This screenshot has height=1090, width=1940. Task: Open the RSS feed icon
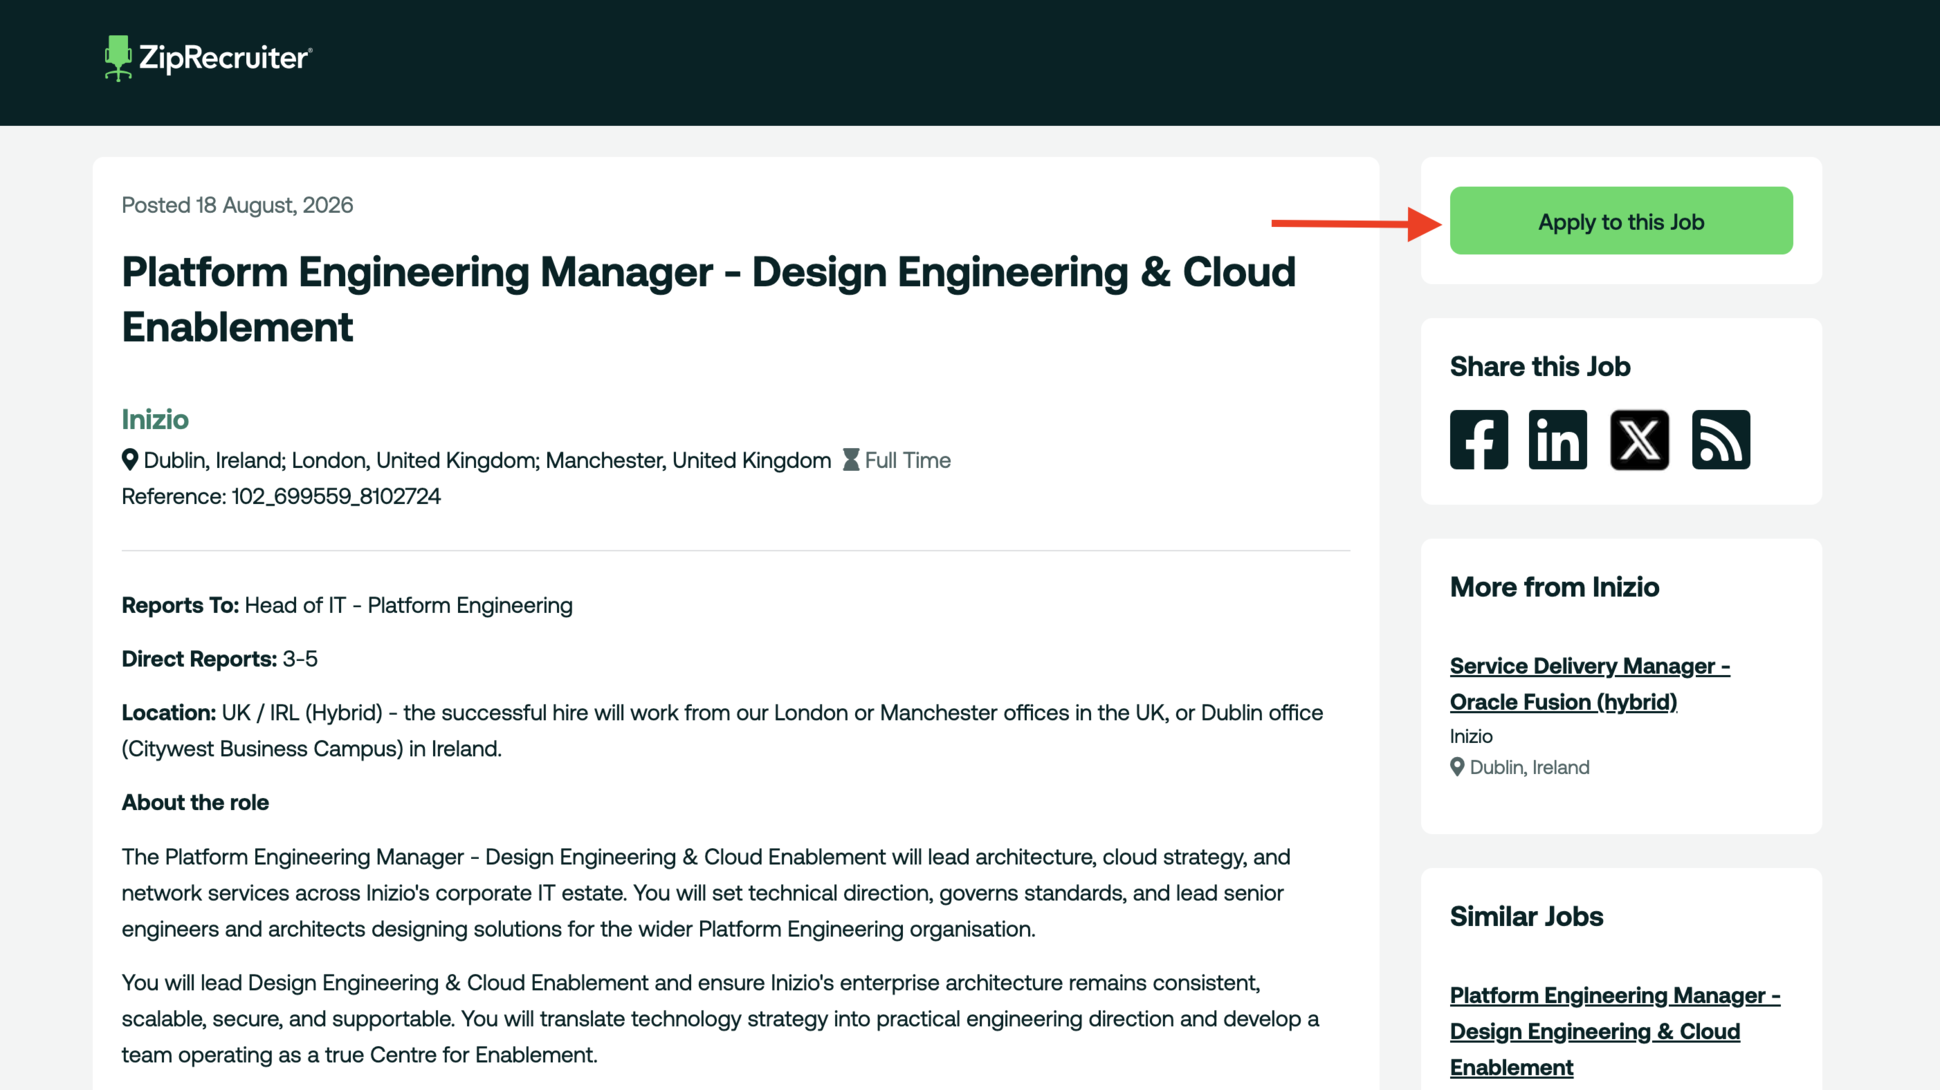click(1721, 440)
